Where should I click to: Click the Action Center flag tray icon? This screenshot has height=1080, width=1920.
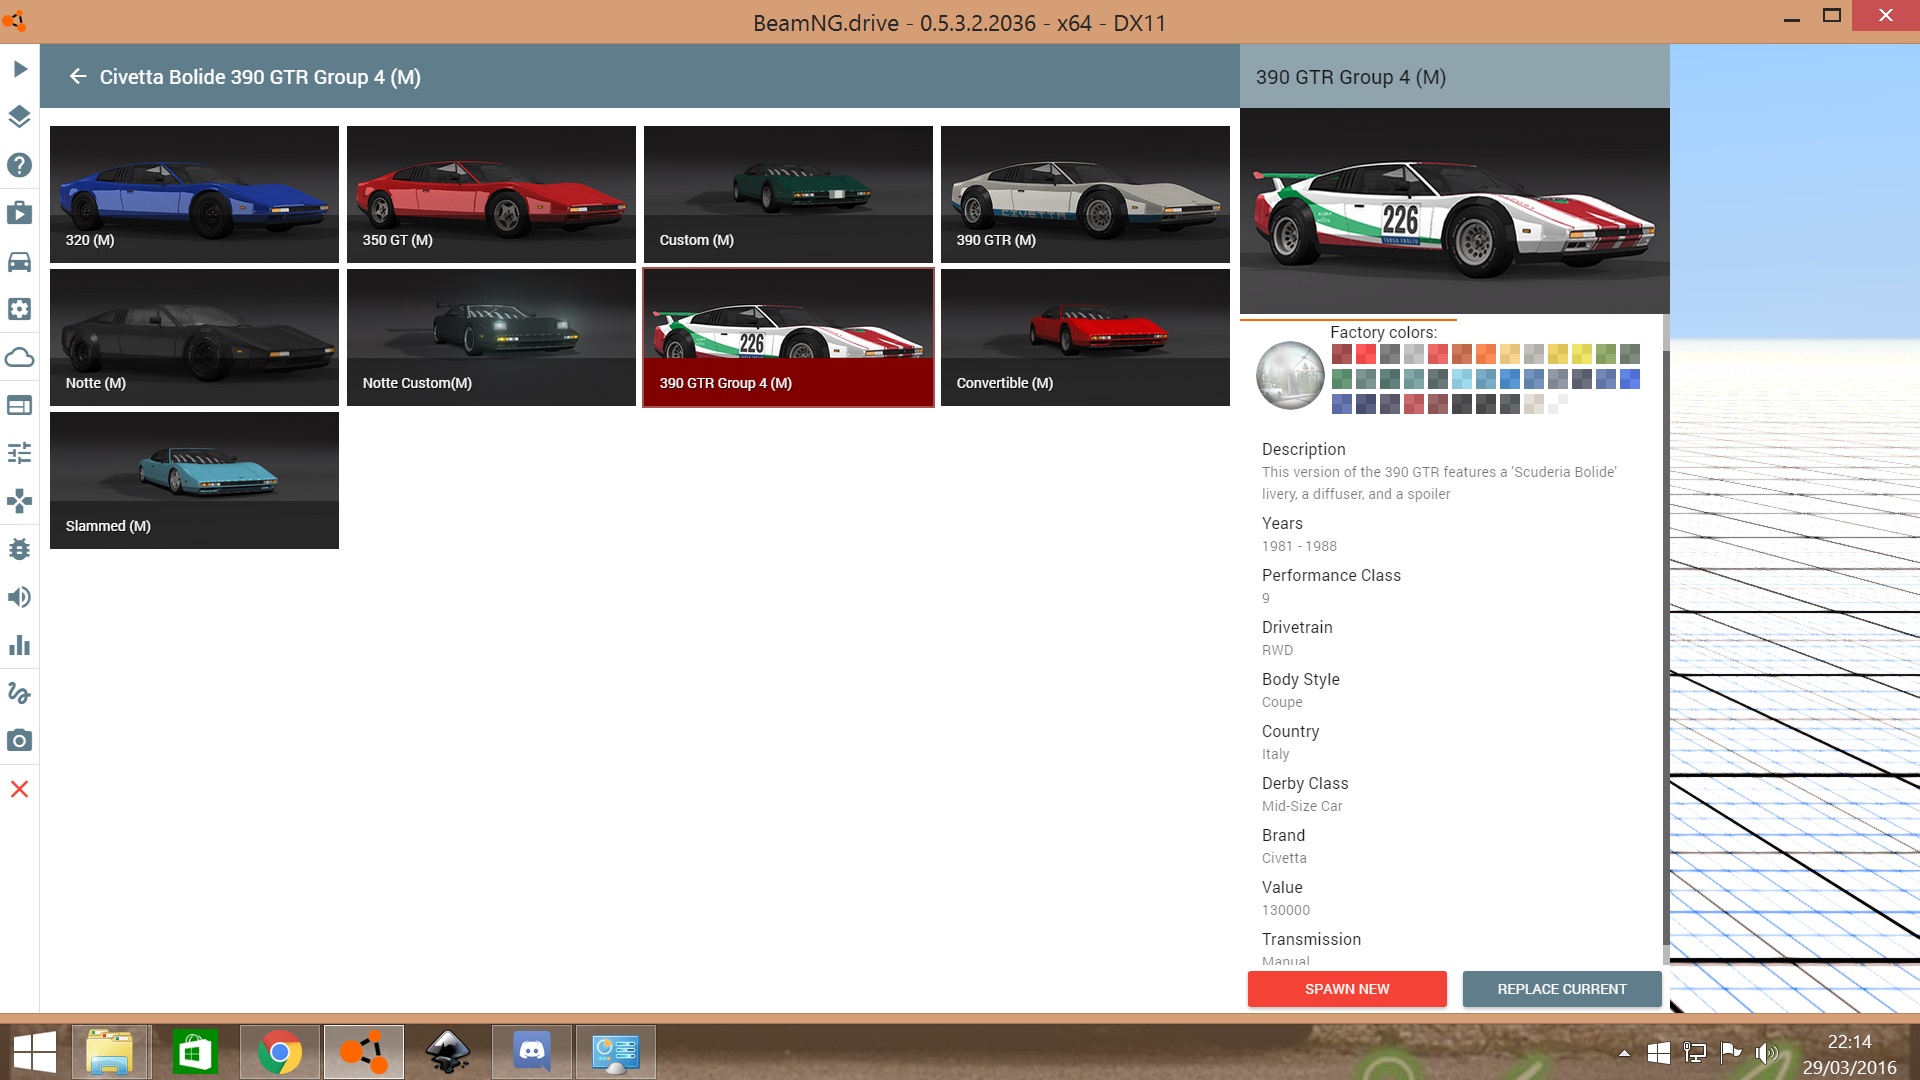click(1730, 1052)
